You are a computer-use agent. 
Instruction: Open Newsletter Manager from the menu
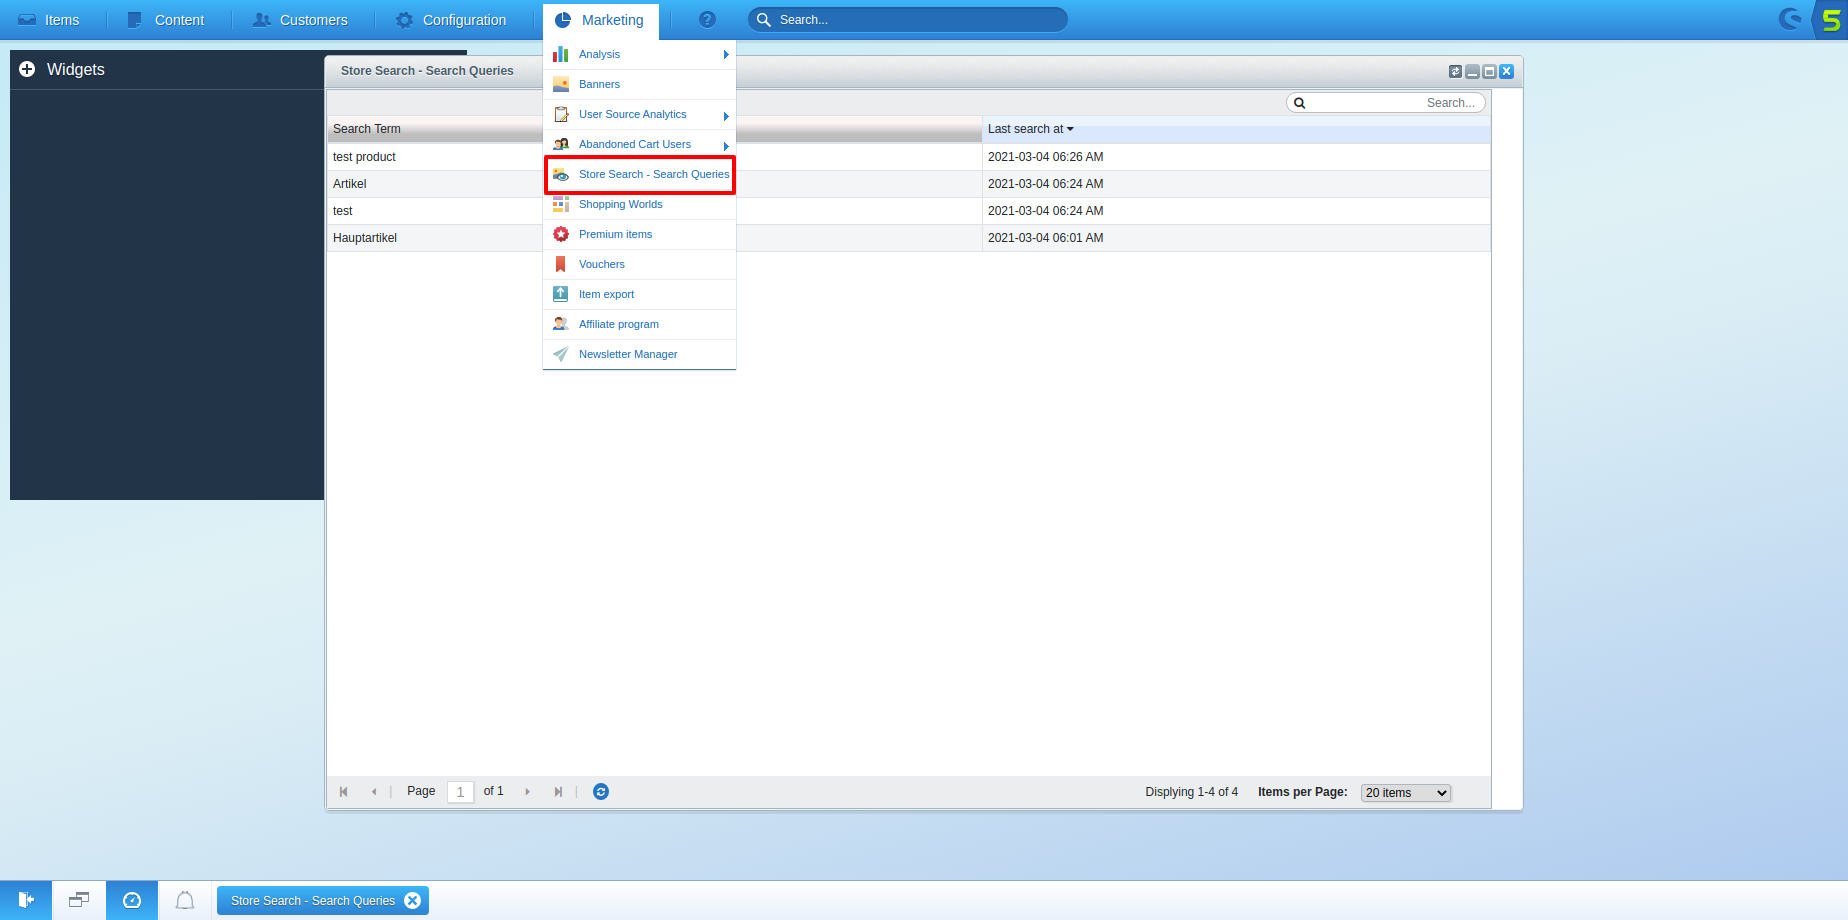[639, 354]
